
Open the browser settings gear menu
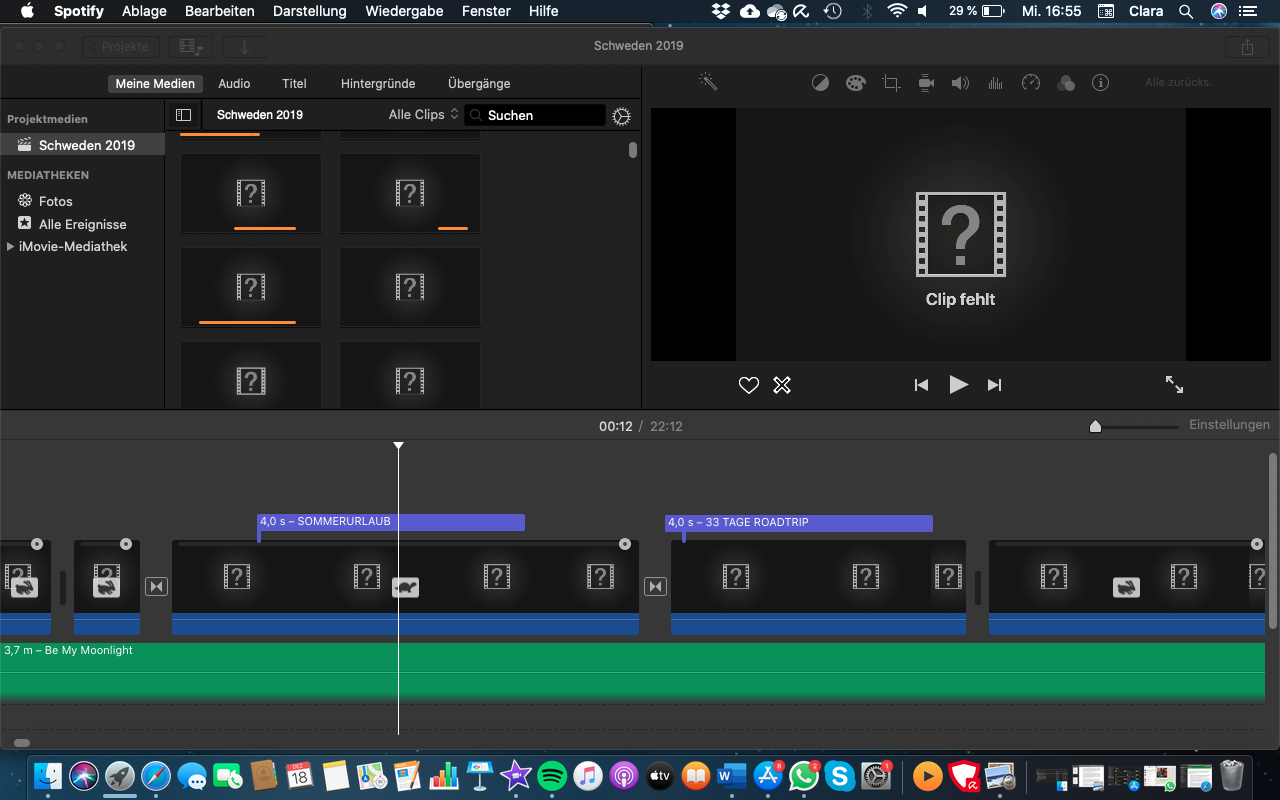(x=621, y=116)
